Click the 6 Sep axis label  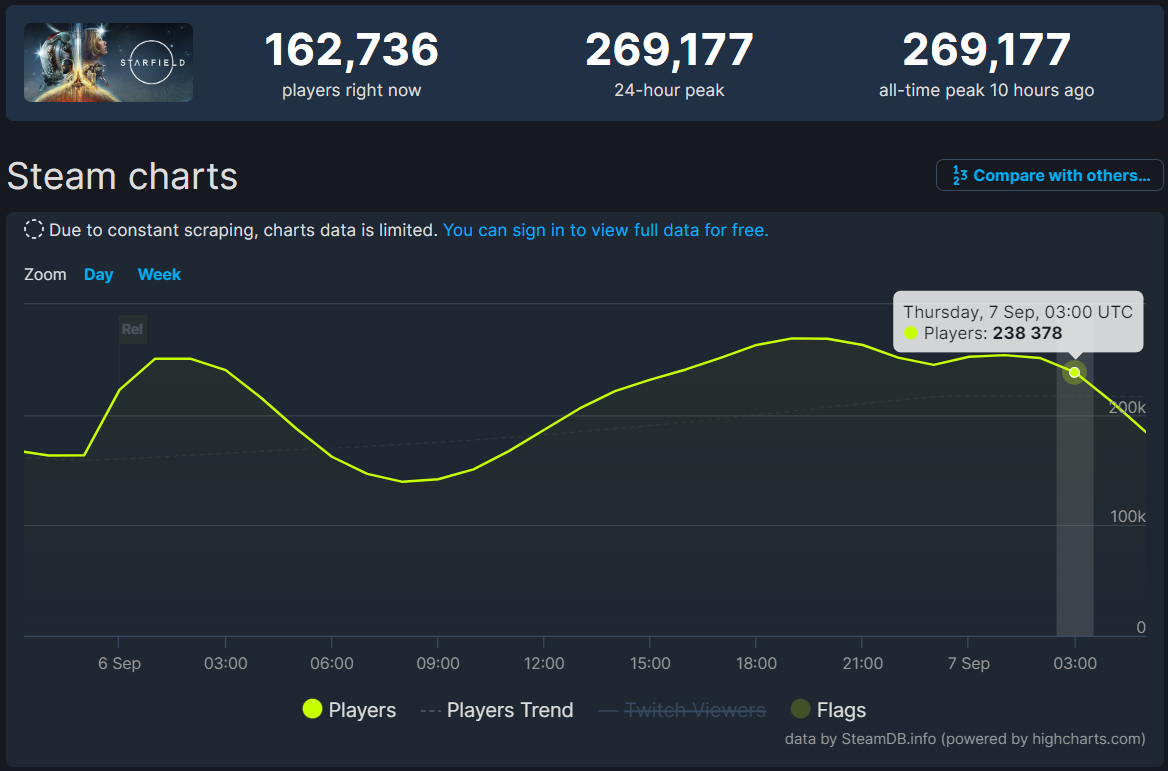click(119, 663)
